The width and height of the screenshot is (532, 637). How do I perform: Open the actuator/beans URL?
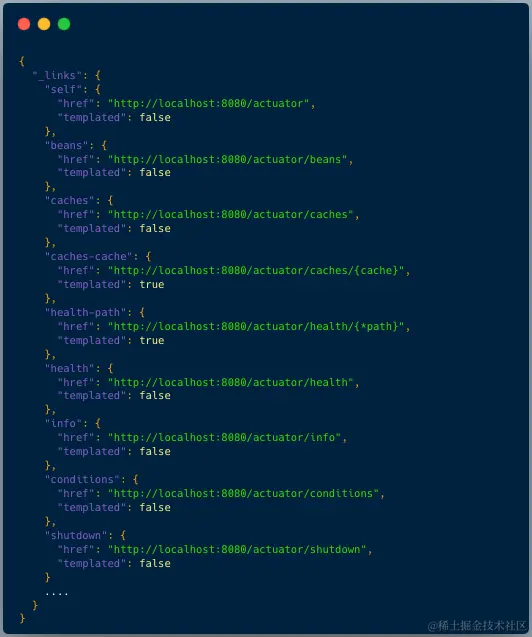click(x=227, y=160)
